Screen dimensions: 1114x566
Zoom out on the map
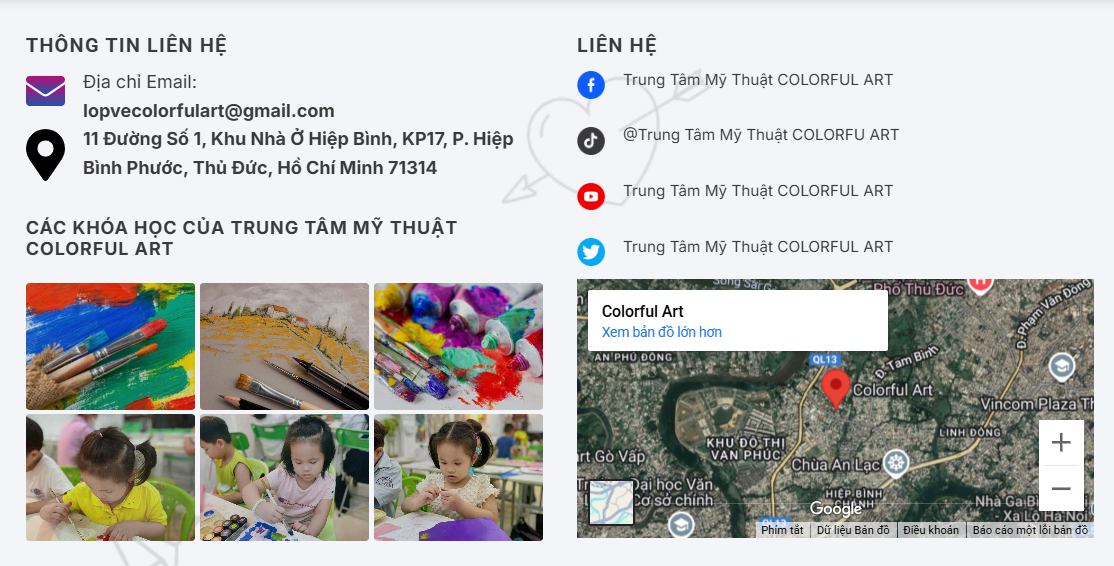click(1061, 488)
